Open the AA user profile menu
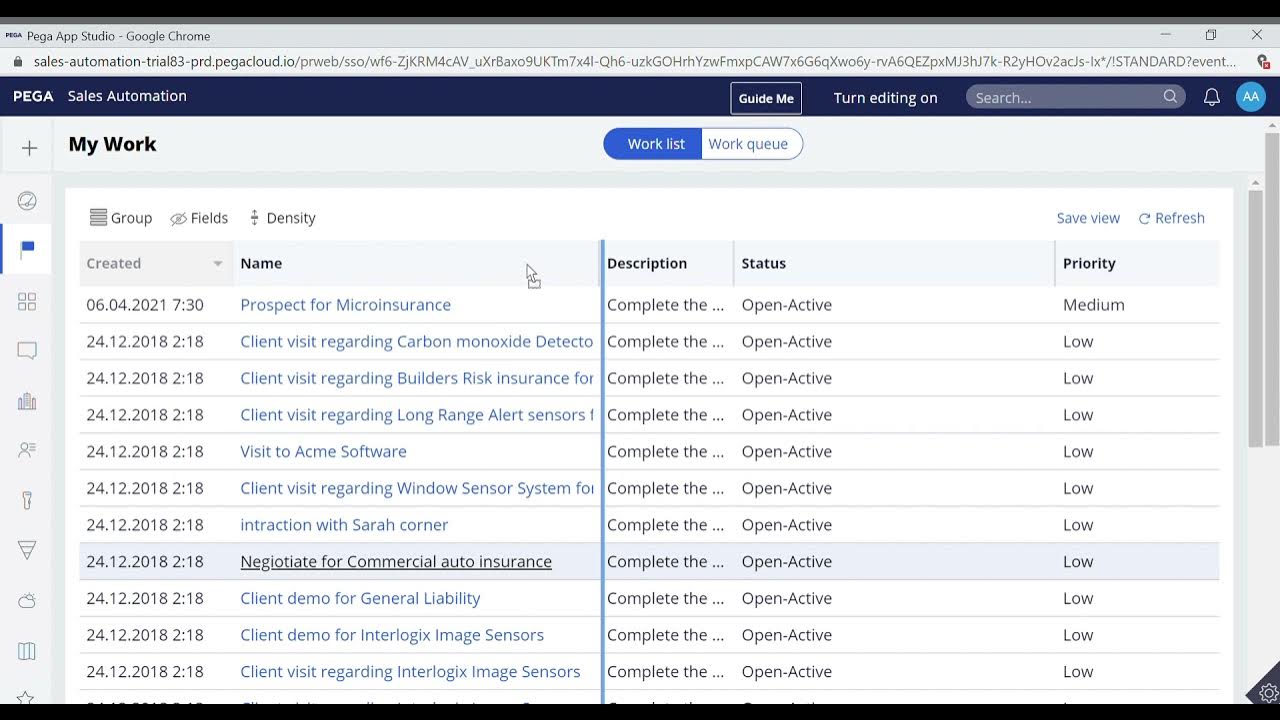 pos(1250,97)
